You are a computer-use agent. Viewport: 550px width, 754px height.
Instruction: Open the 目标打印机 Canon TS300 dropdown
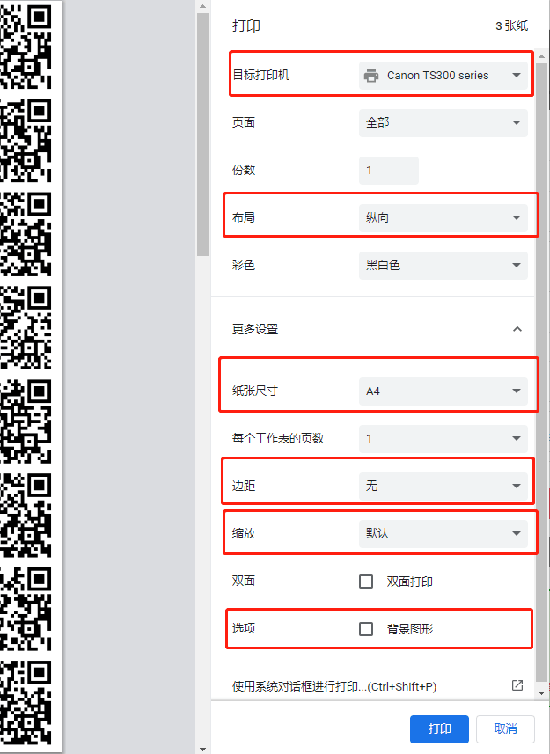(x=443, y=75)
